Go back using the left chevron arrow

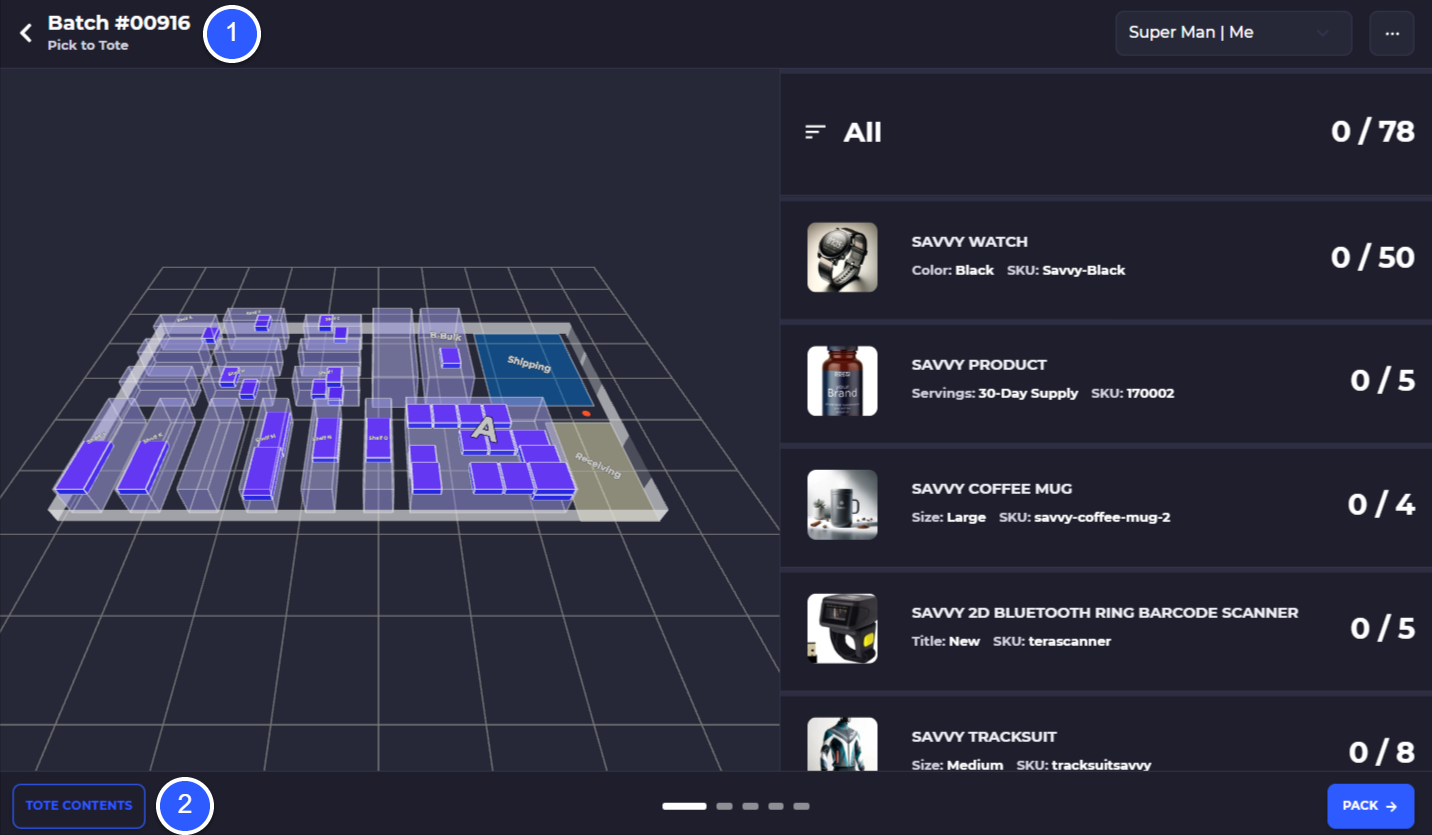[26, 33]
